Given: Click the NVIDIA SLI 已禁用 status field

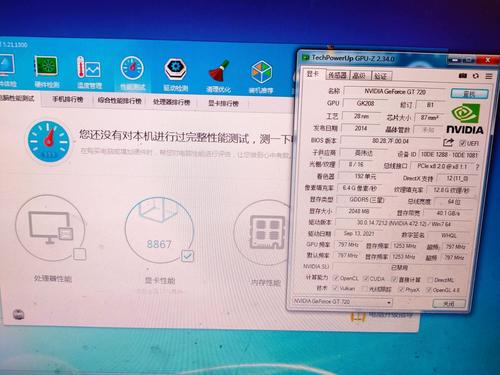Looking at the screenshot, I should pyautogui.click(x=399, y=267).
